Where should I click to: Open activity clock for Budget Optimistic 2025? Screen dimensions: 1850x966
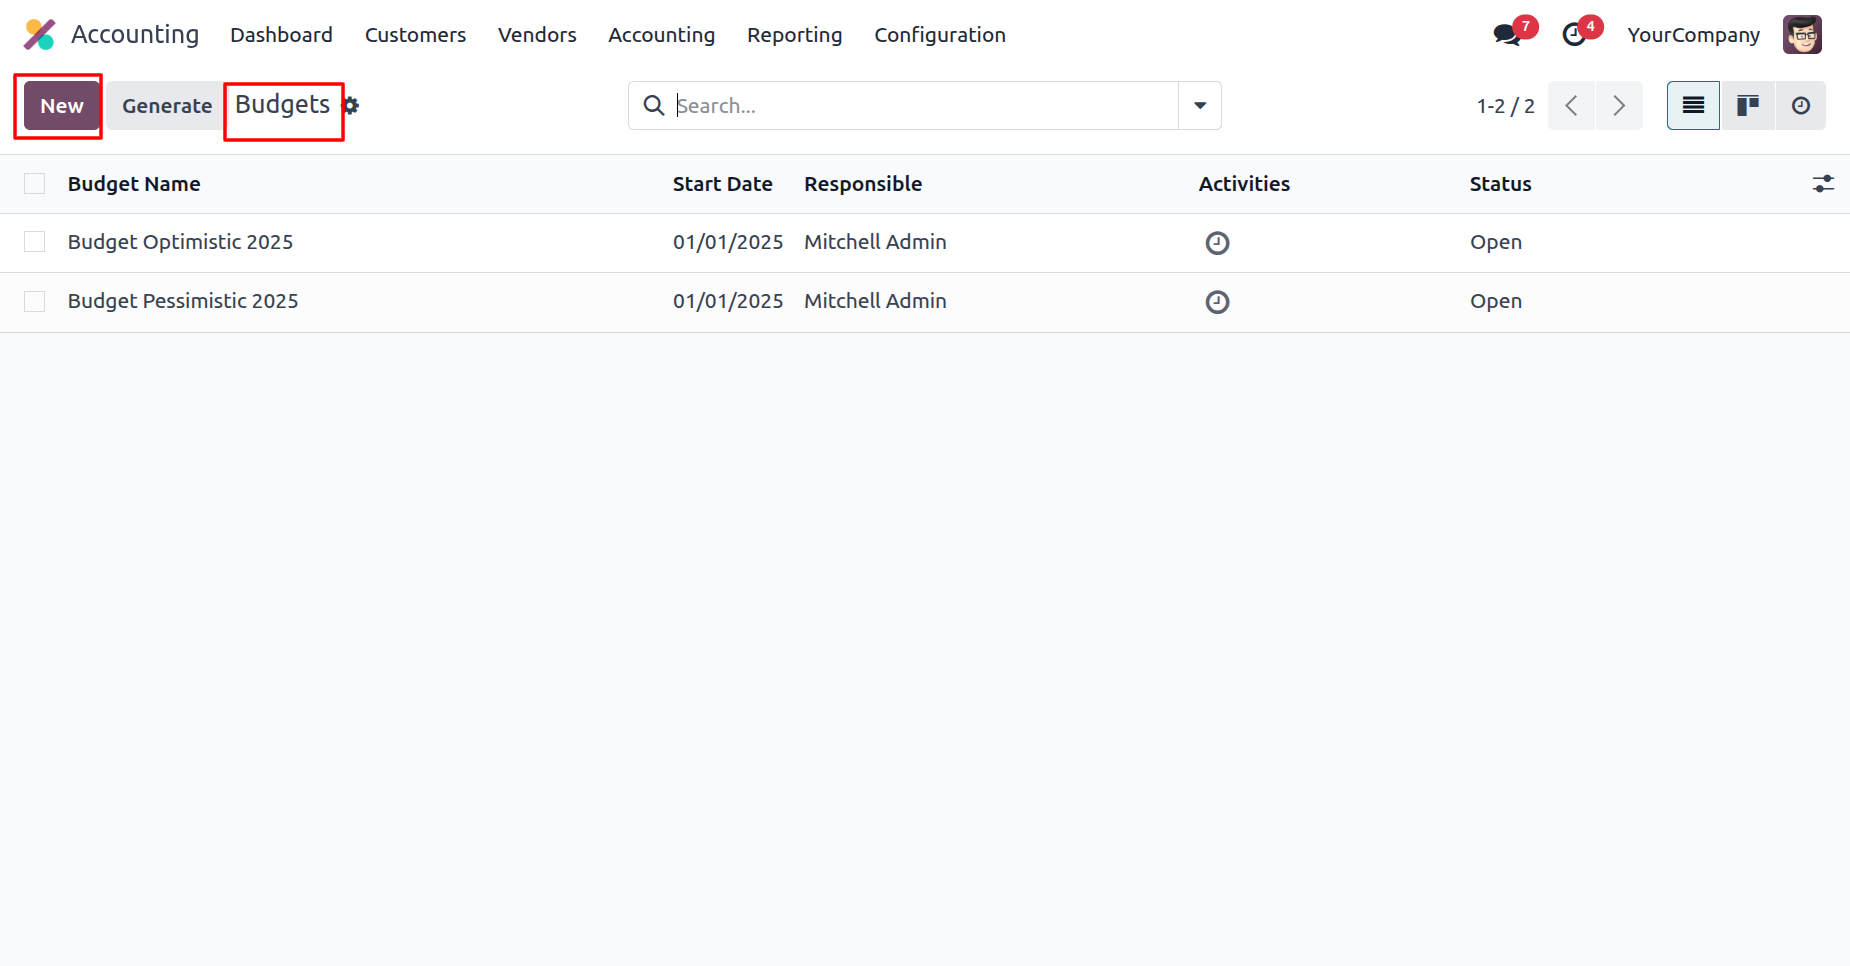[x=1217, y=243]
